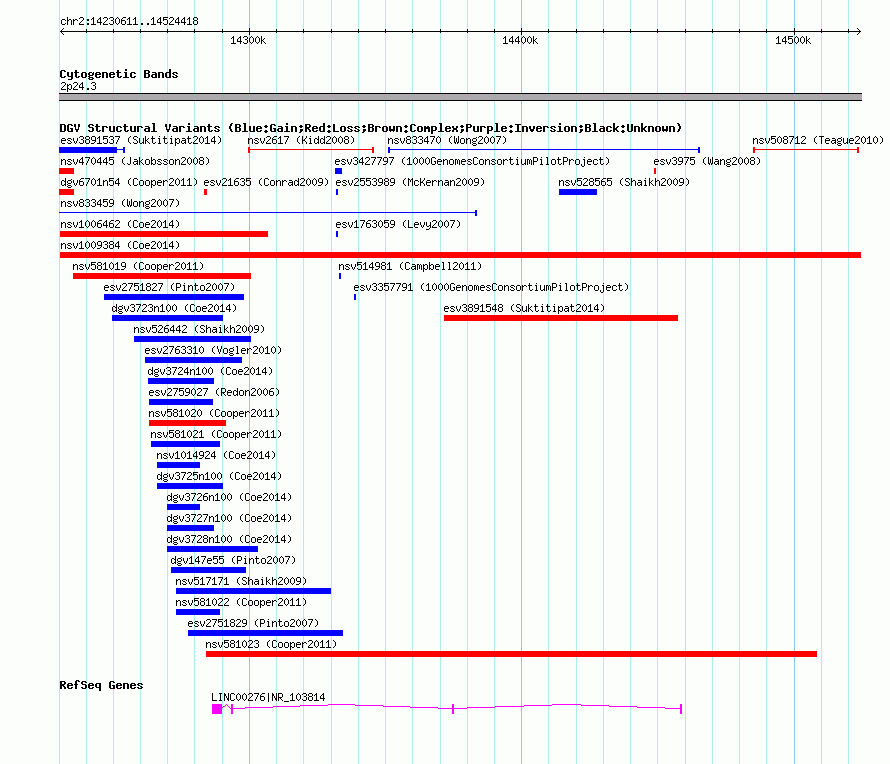Click esv2763310 (Vogler2010) label

click(213, 350)
